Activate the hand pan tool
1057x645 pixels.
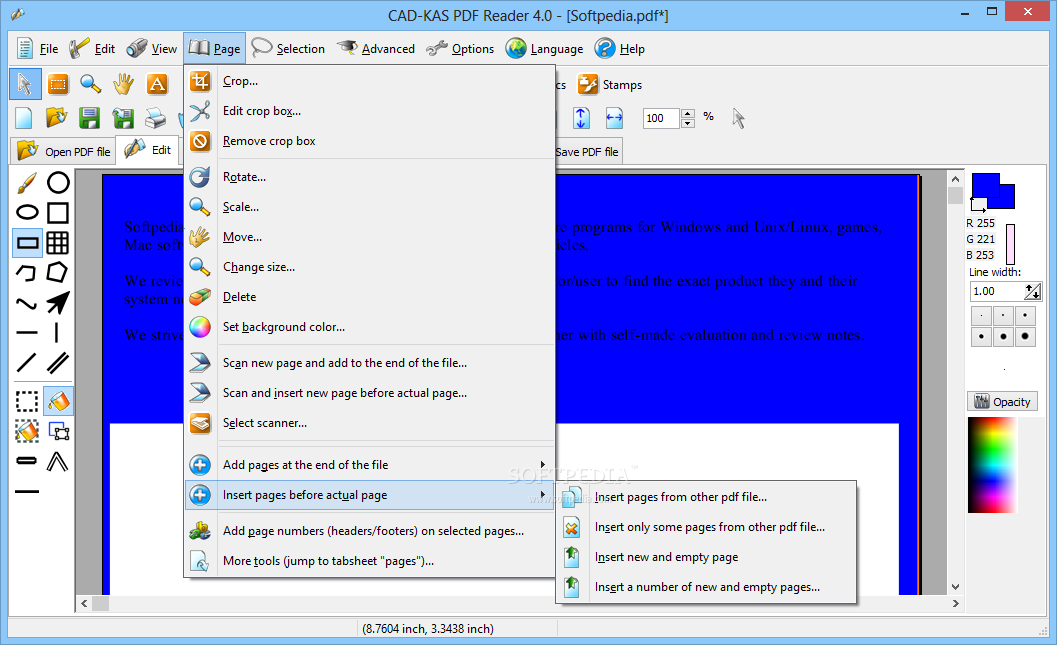(x=123, y=84)
